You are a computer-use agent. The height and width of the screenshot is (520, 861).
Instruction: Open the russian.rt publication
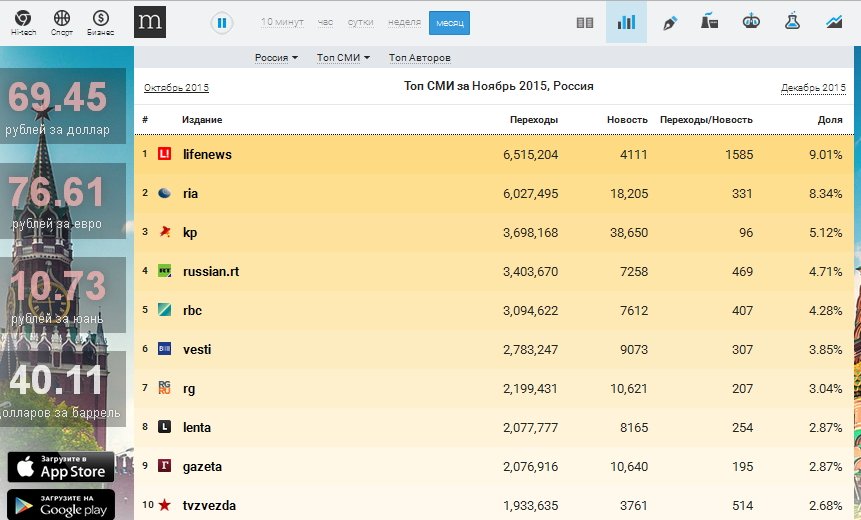click(211, 271)
